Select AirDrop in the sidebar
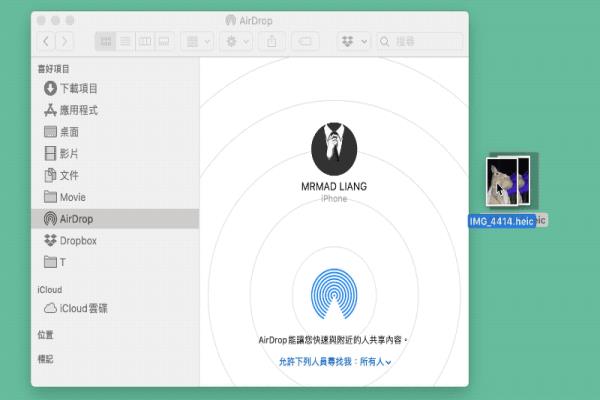Viewport: 600px width, 400px height. [x=115, y=219]
